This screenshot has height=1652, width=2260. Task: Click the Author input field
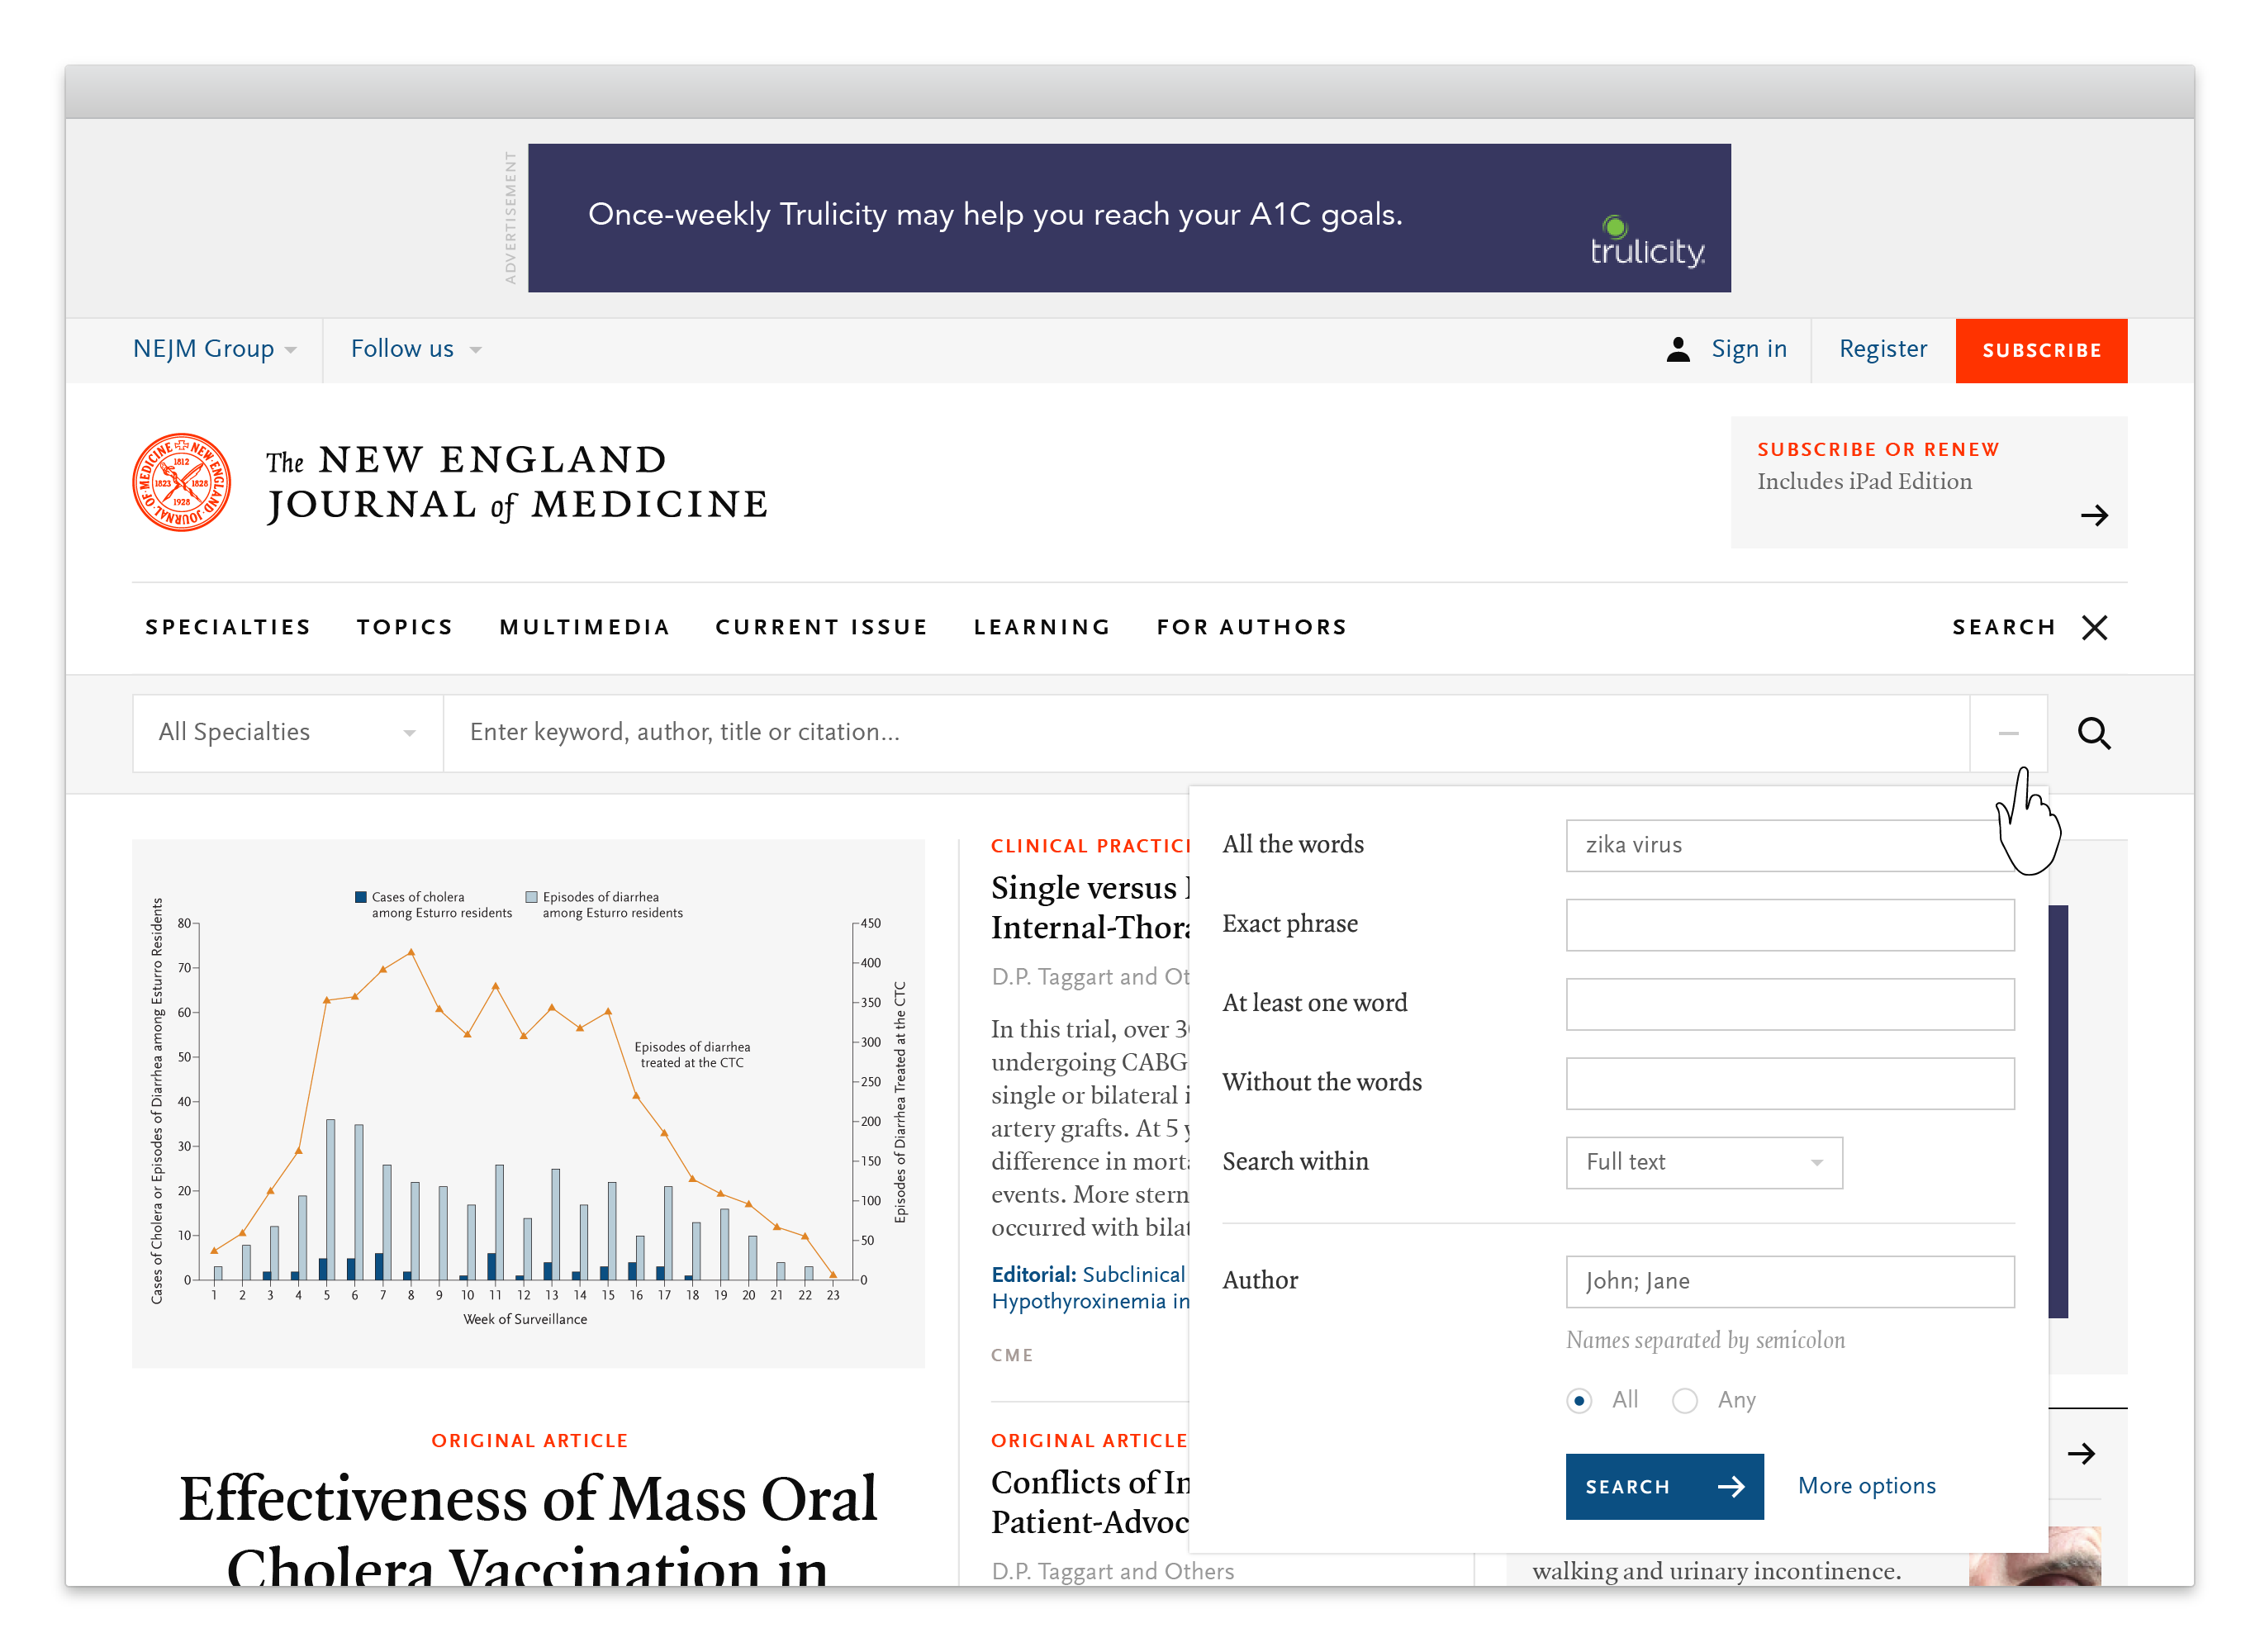point(1789,1281)
